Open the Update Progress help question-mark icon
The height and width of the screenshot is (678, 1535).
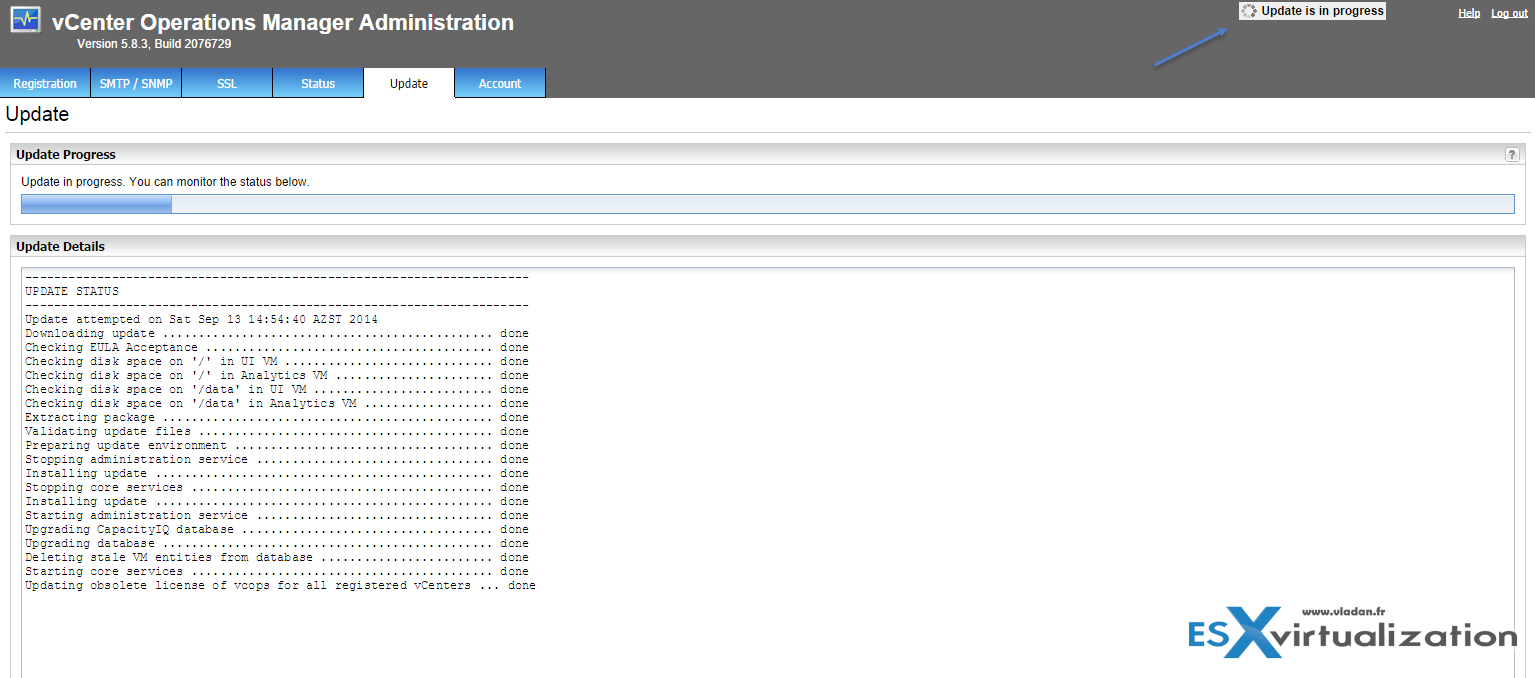coord(1512,155)
